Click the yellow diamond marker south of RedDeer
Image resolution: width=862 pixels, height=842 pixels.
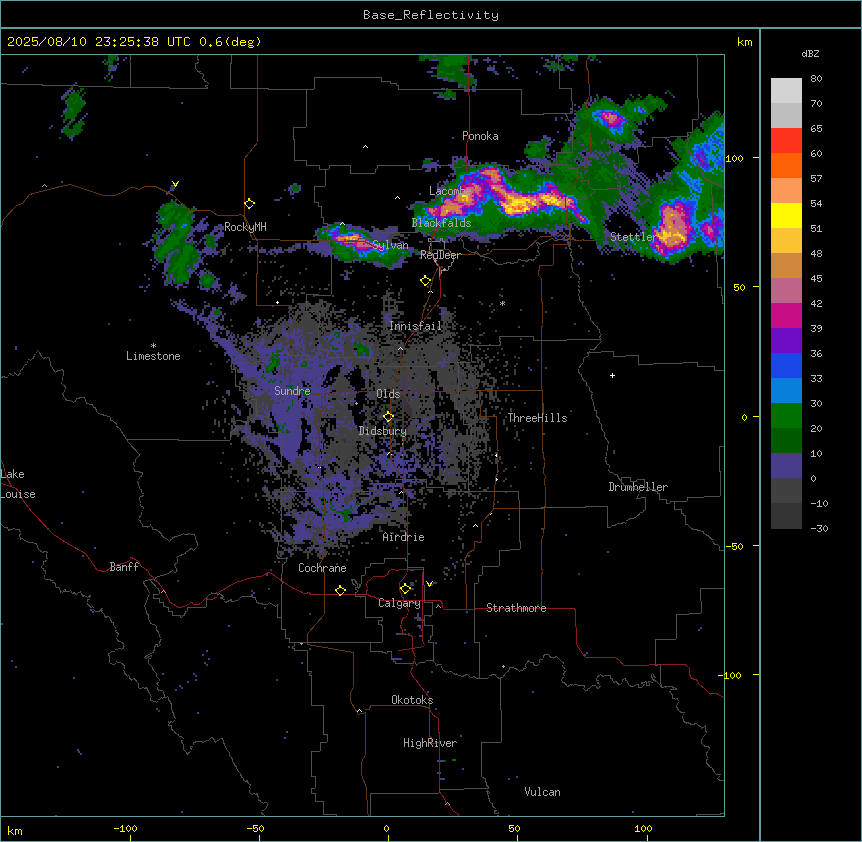[425, 281]
